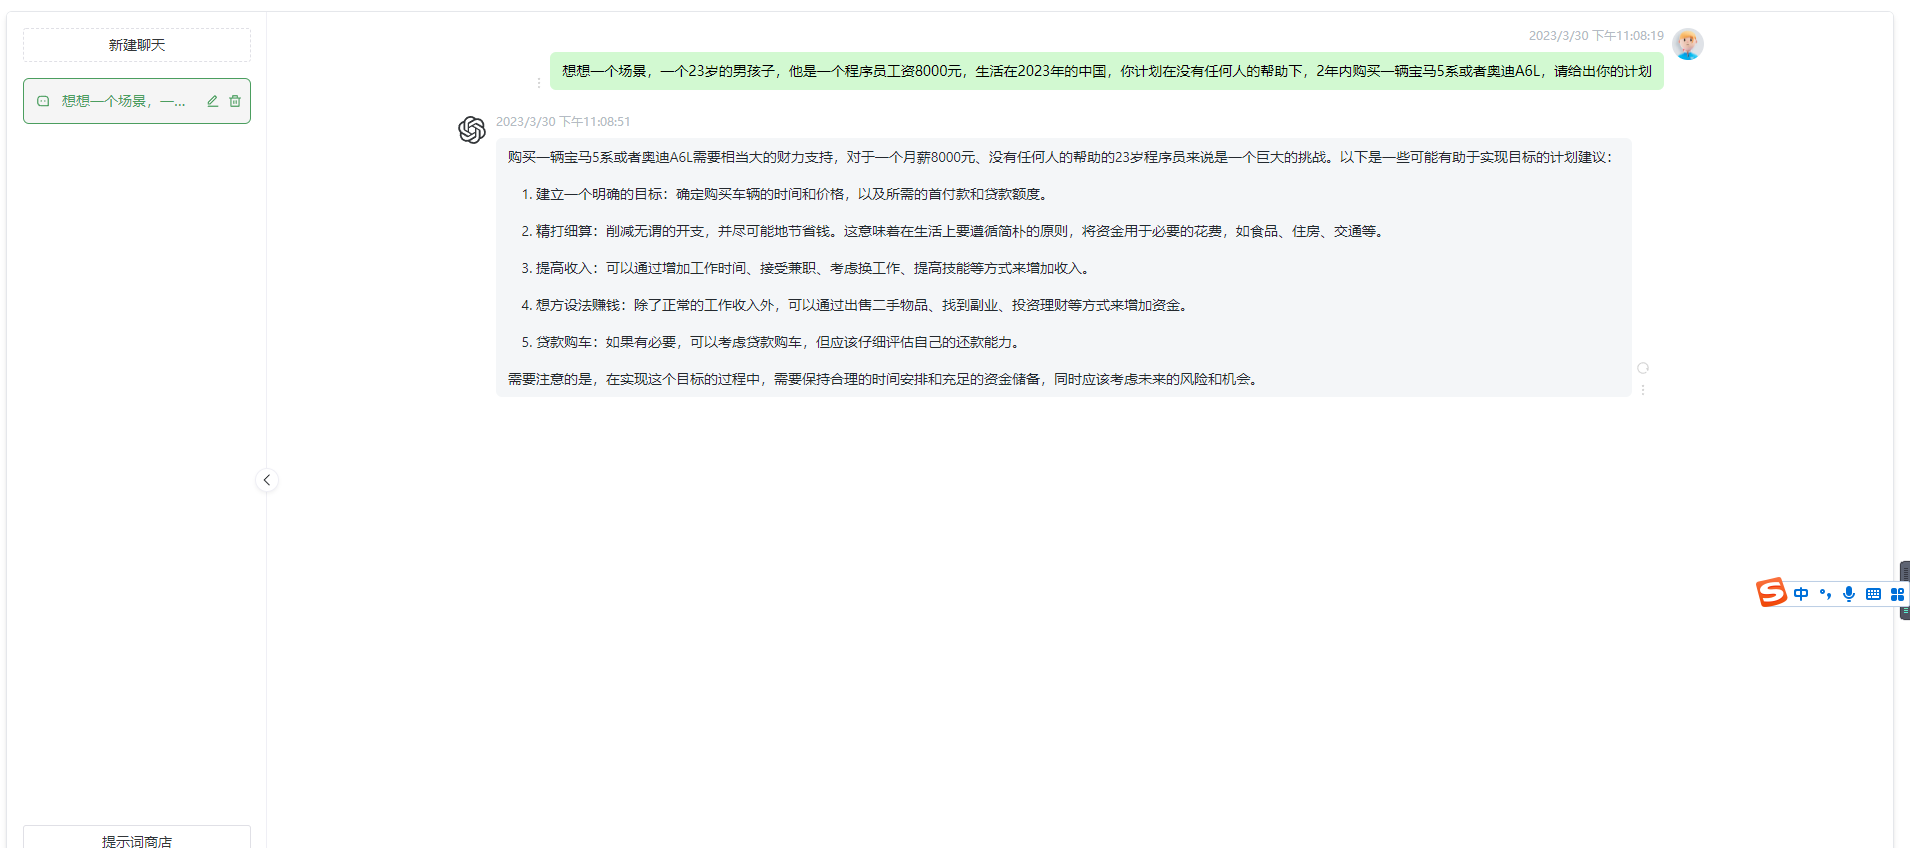The height and width of the screenshot is (848, 1910).
Task: Toggle the Chinese punctuation mode button
Action: (x=1825, y=594)
